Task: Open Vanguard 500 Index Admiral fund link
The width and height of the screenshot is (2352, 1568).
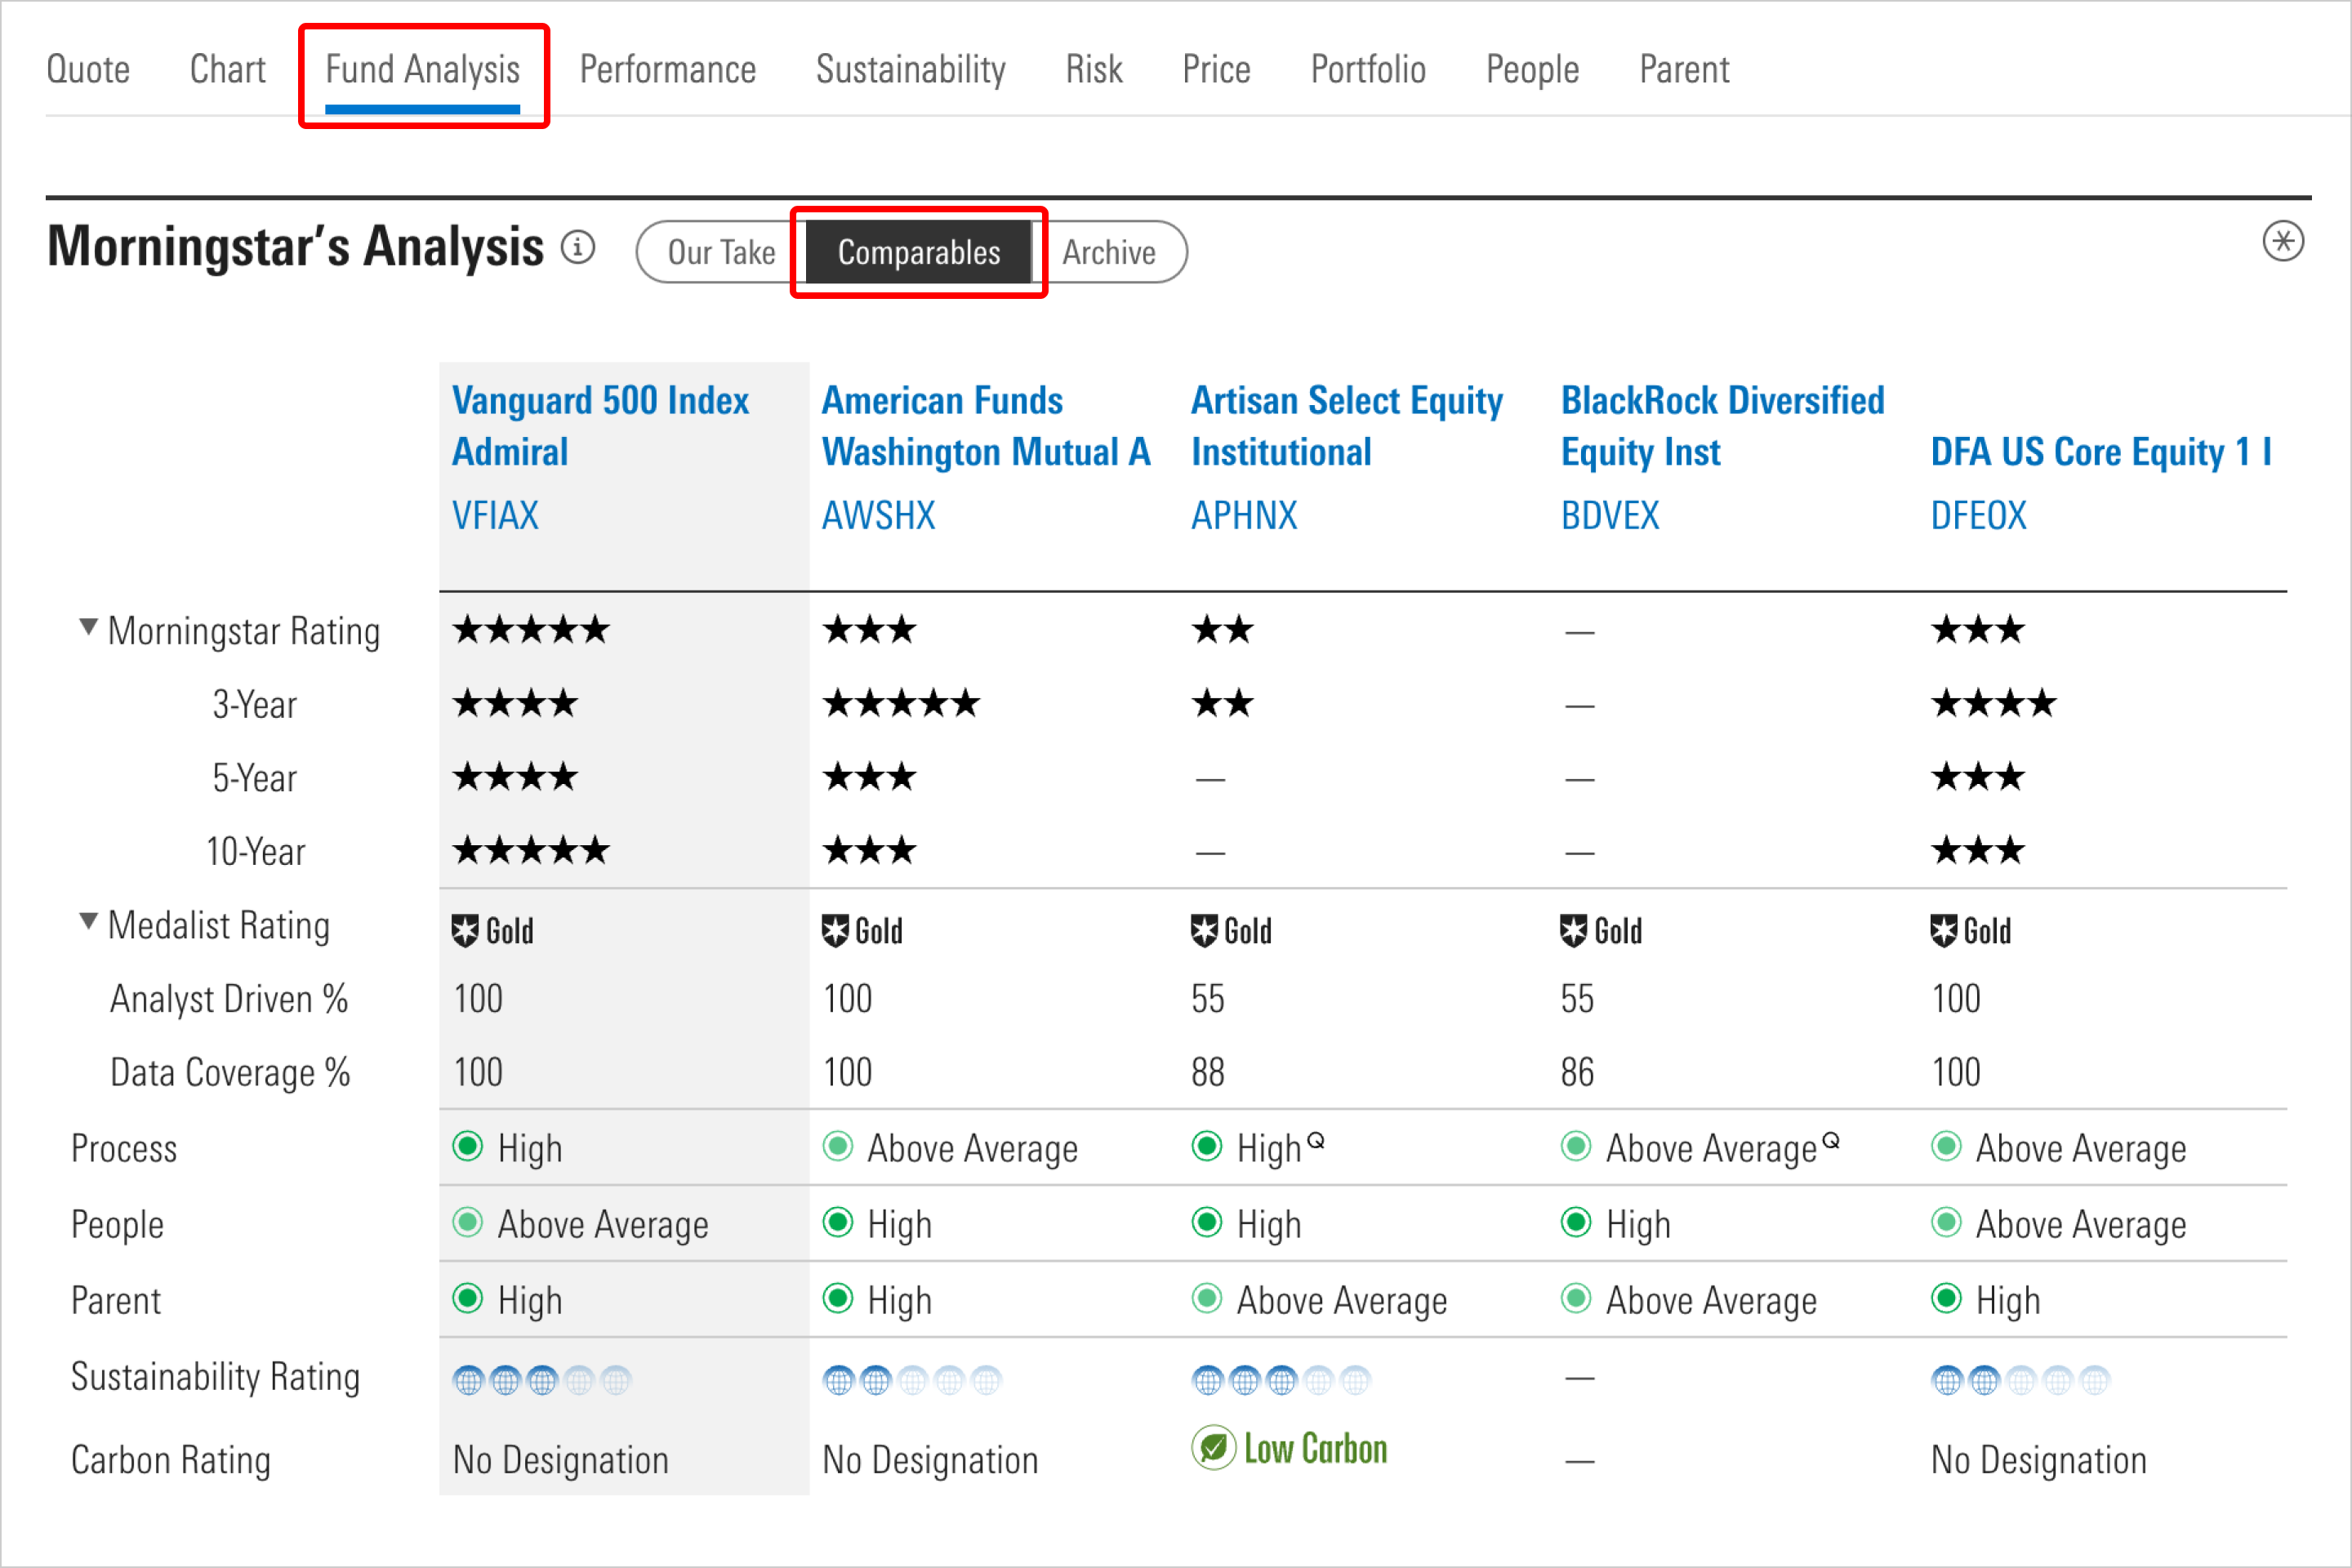Action: (x=600, y=426)
